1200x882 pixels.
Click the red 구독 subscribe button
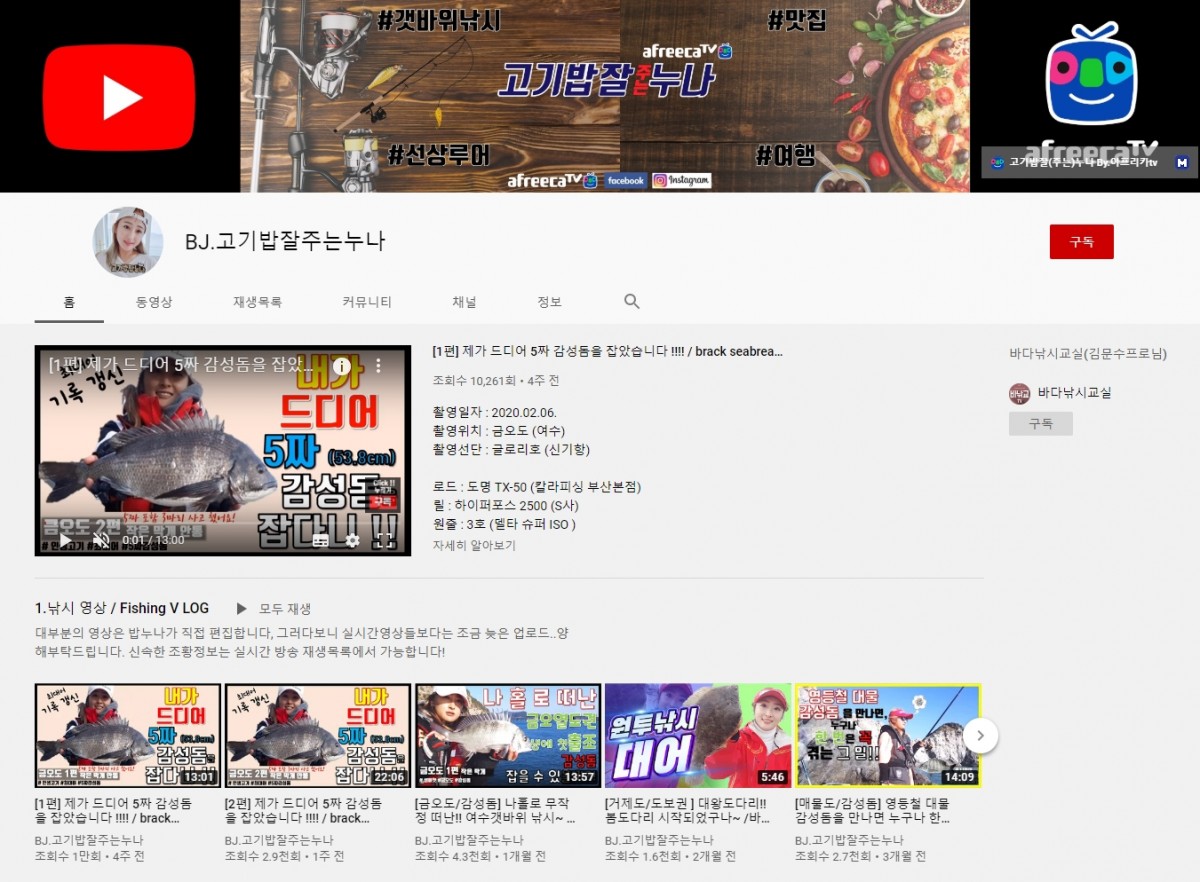pos(1081,242)
